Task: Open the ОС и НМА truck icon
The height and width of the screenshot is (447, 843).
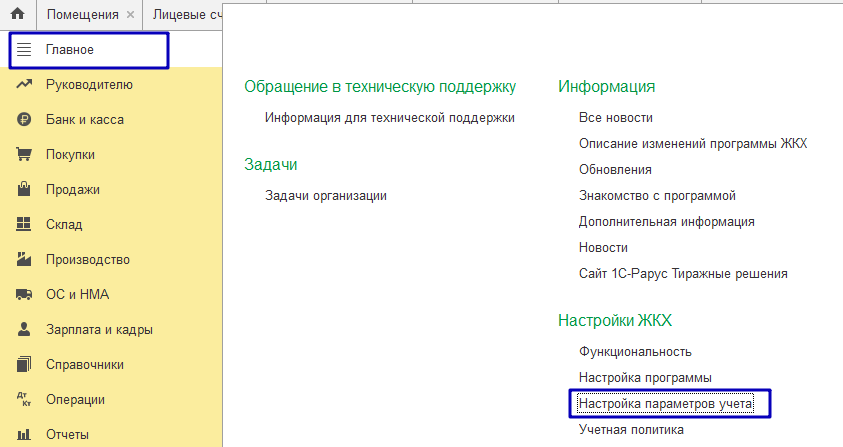Action: tap(24, 294)
